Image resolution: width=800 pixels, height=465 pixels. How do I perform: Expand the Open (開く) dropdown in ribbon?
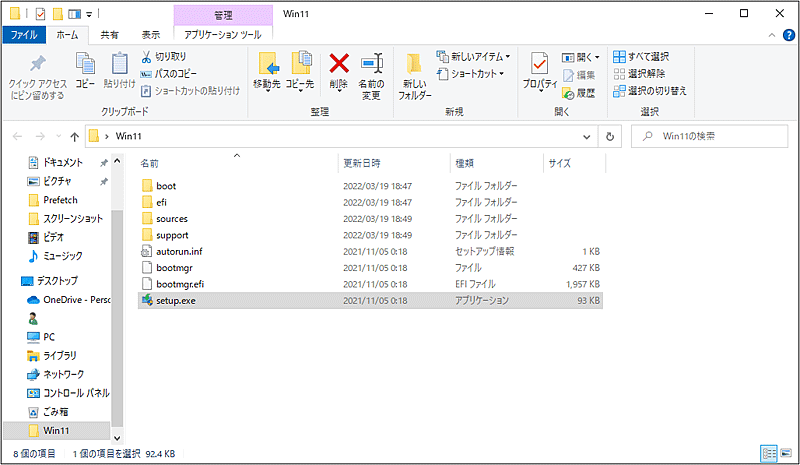[581, 57]
